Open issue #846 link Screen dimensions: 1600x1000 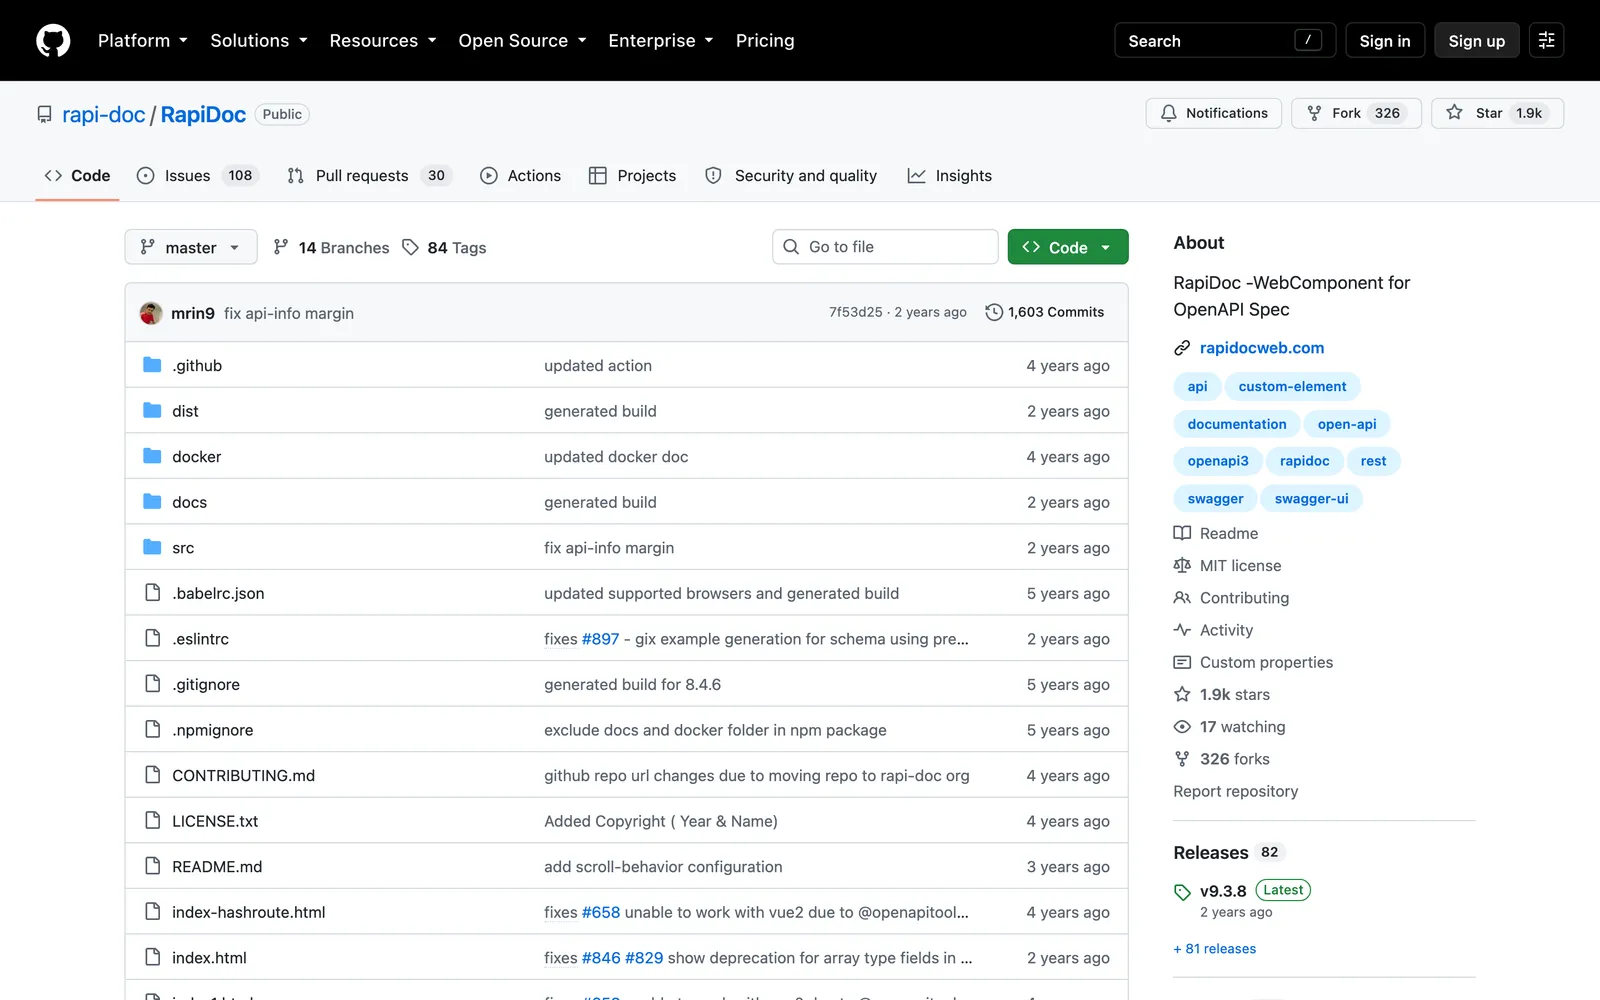601,958
